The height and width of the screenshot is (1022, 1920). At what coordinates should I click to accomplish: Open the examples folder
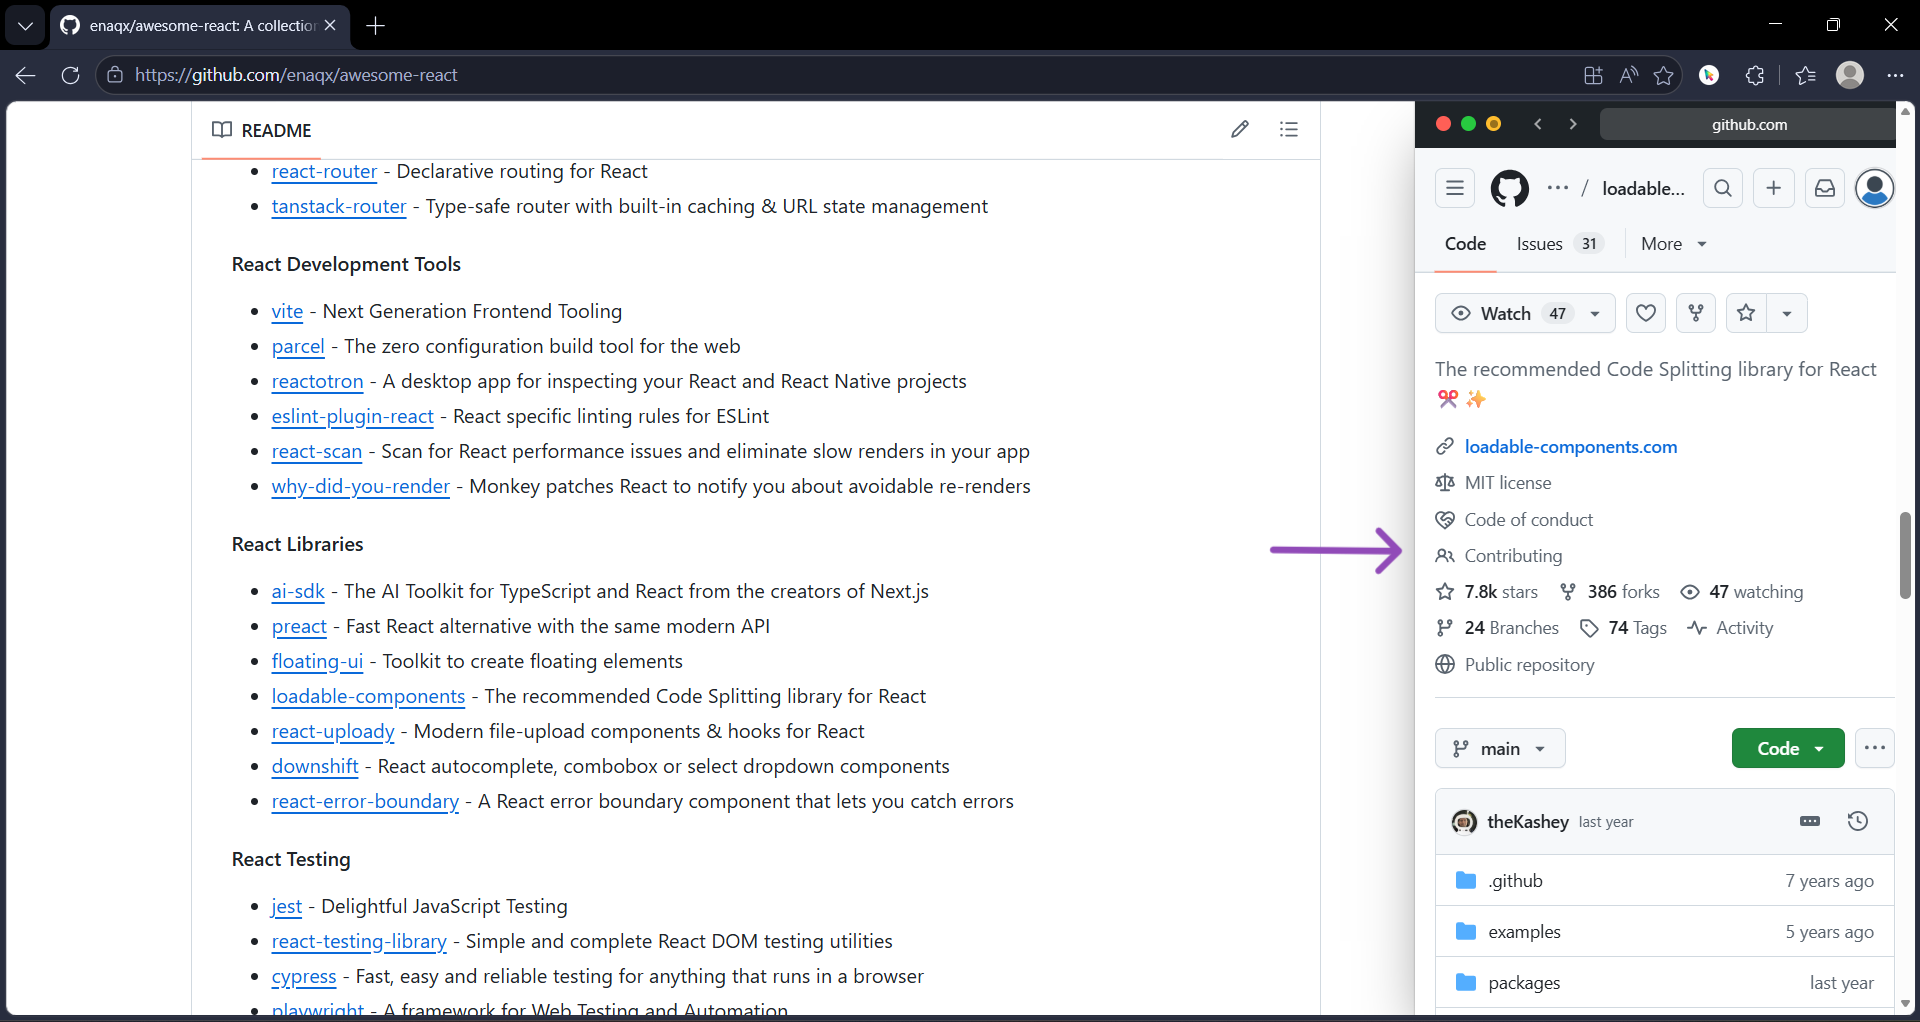(x=1524, y=932)
